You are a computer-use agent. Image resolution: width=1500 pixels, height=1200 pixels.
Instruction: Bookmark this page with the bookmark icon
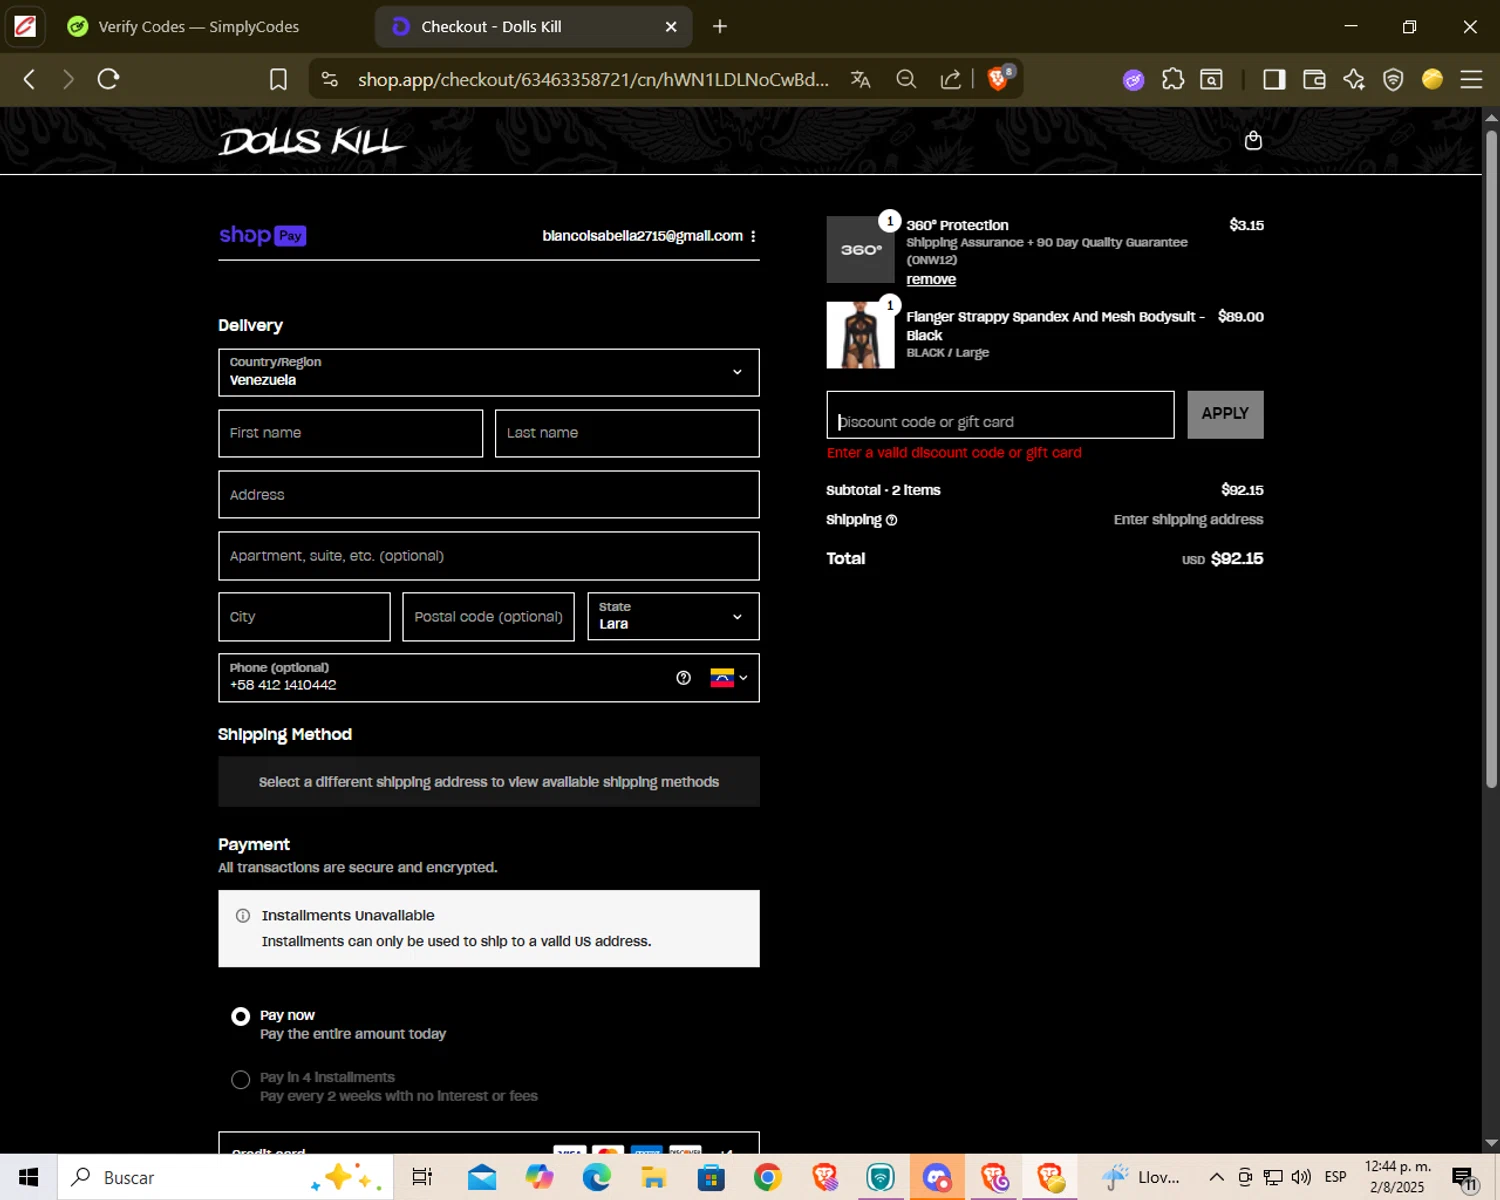278,79
